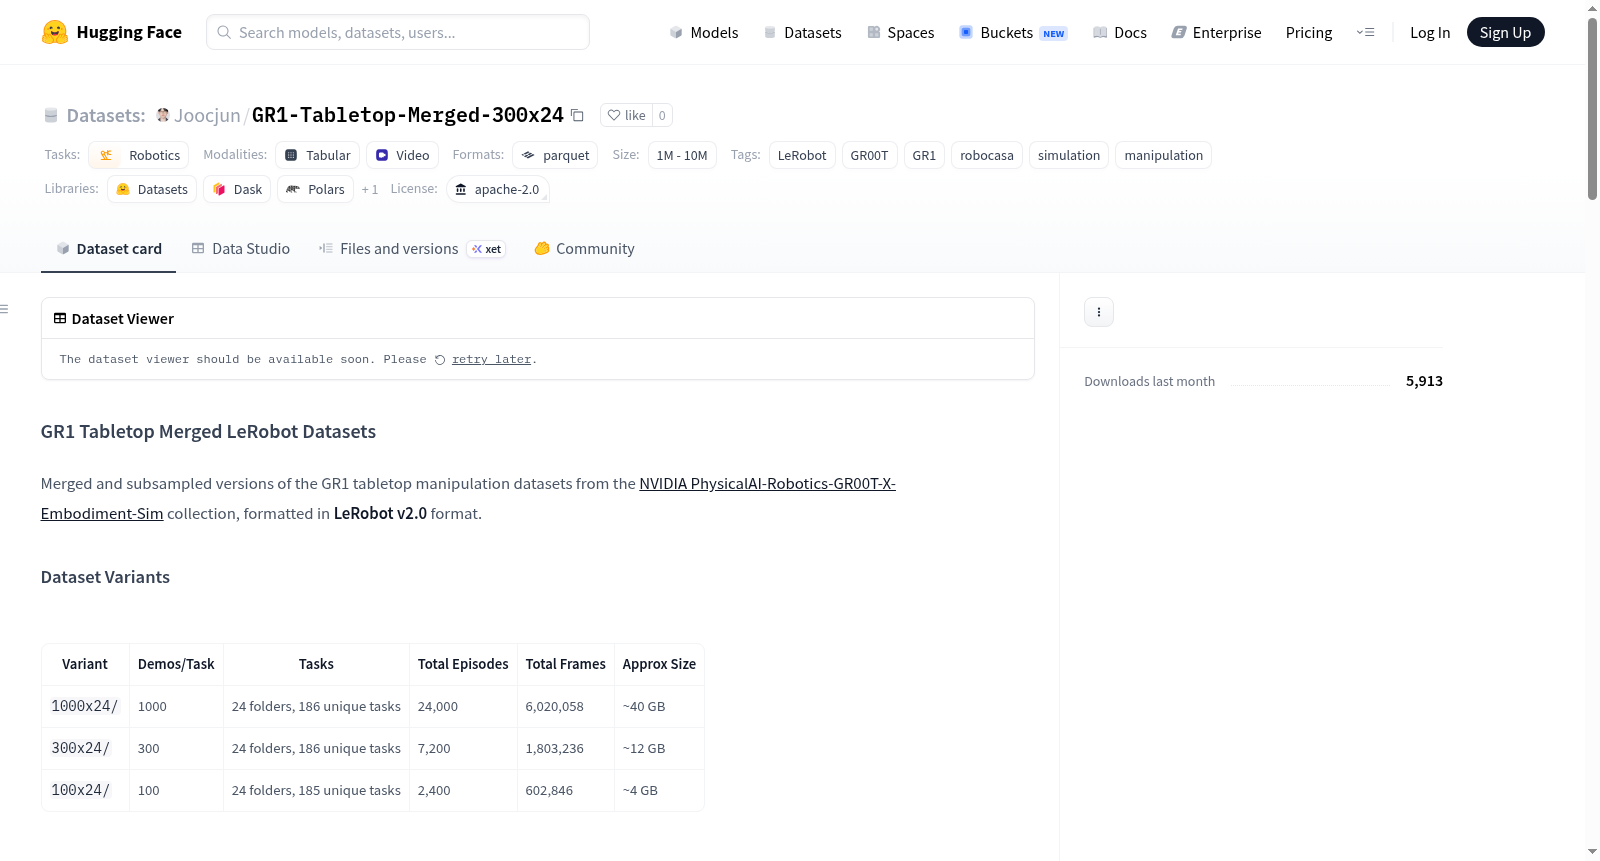Viewport: 1600px width, 861px height.
Task: Click the Joocjun user avatar
Action: [163, 115]
